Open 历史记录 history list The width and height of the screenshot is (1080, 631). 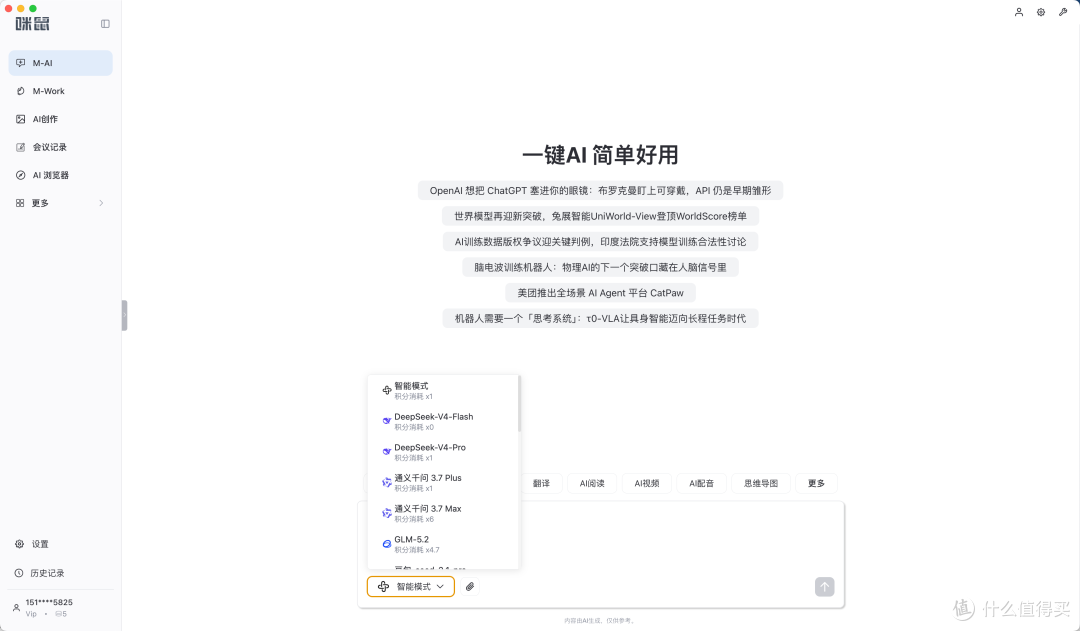click(x=61, y=573)
